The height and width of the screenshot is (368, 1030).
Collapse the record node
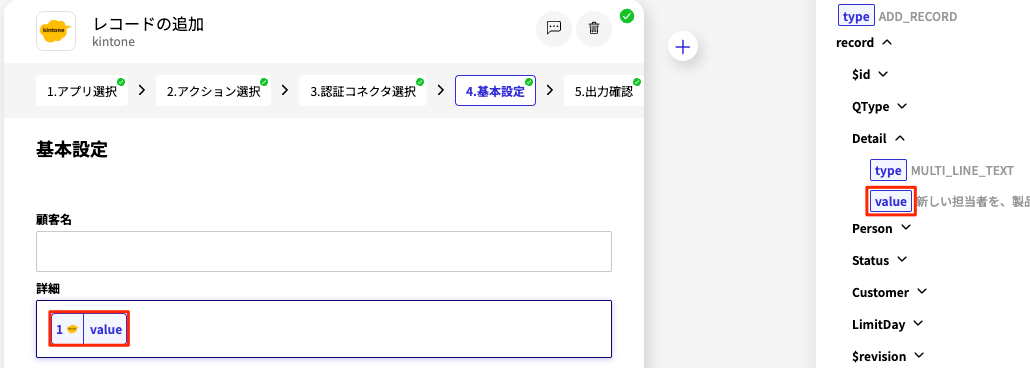(886, 42)
